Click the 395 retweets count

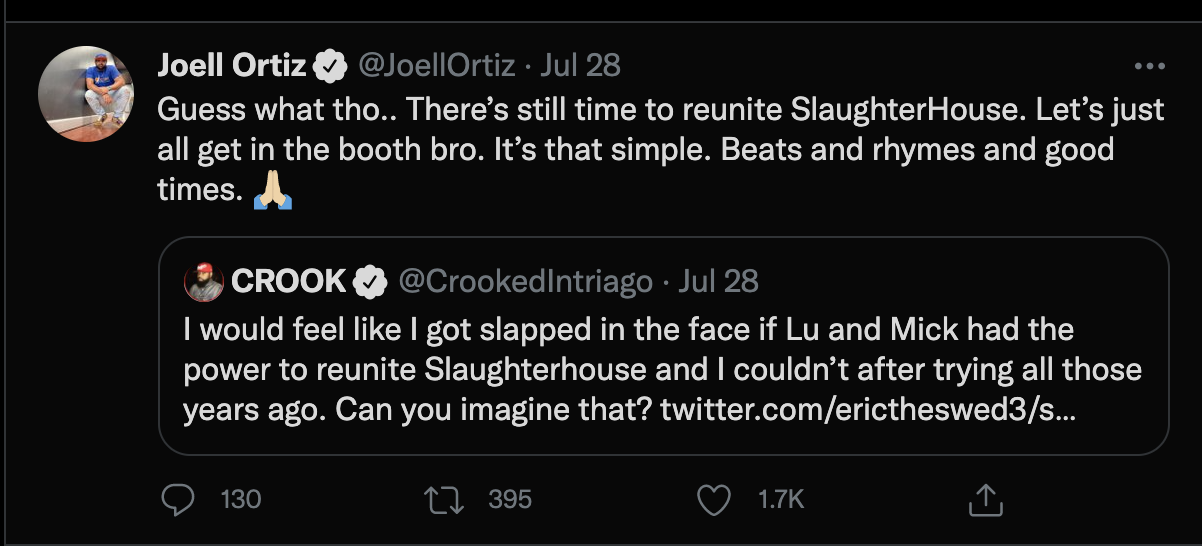click(x=509, y=499)
